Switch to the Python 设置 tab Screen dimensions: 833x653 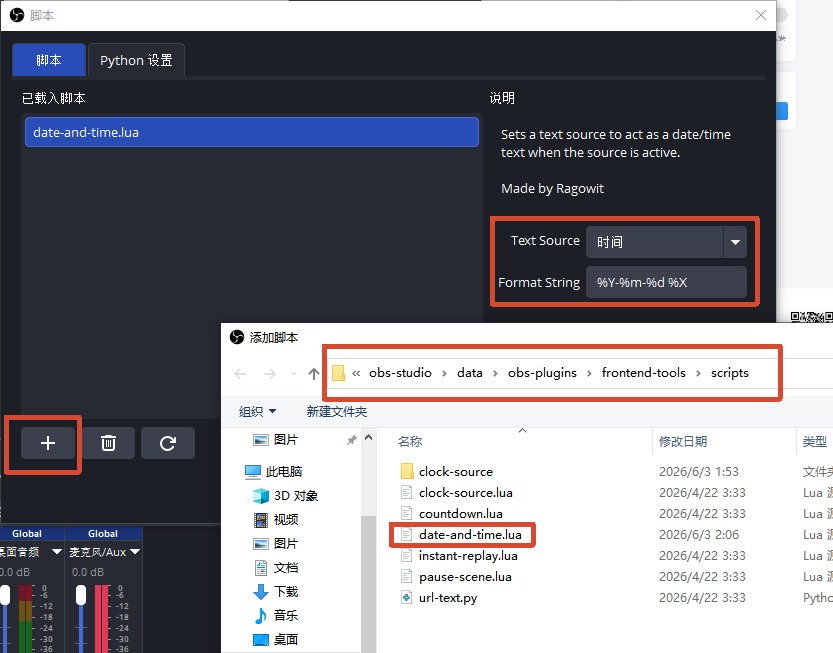tap(137, 60)
